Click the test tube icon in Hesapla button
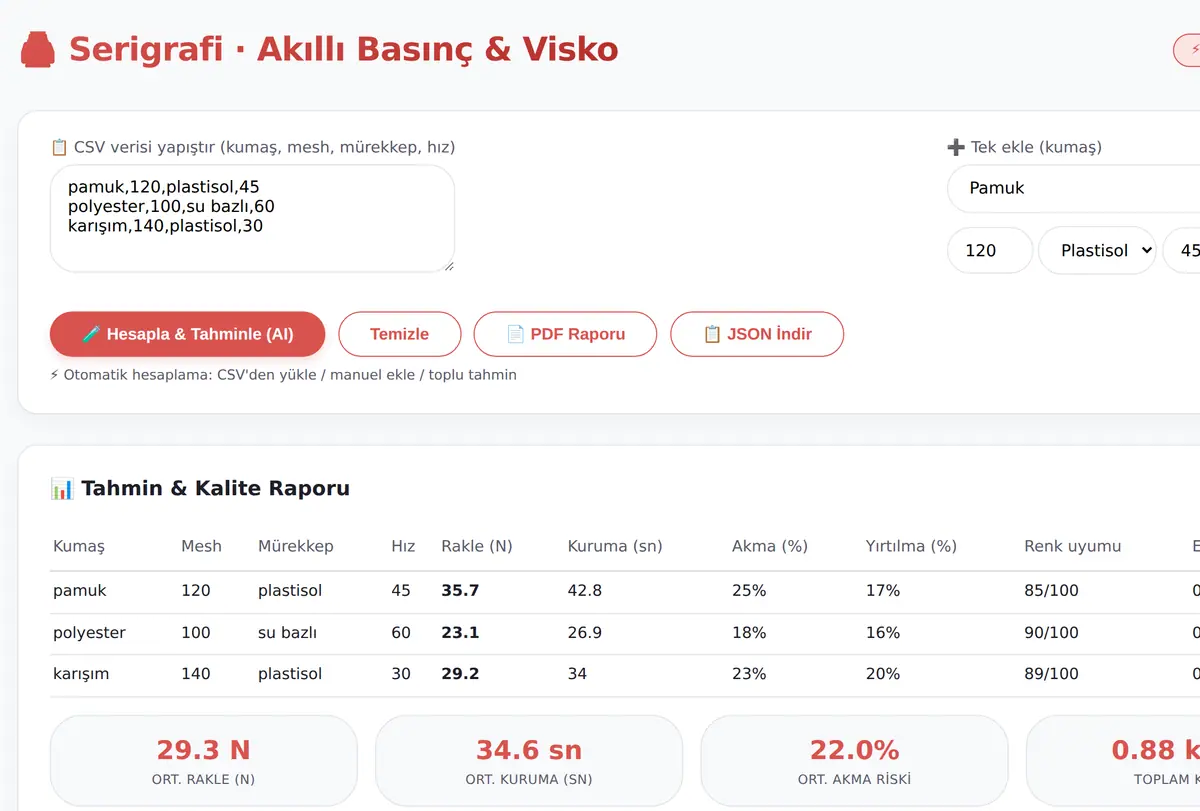The image size is (1200, 811). 91,334
